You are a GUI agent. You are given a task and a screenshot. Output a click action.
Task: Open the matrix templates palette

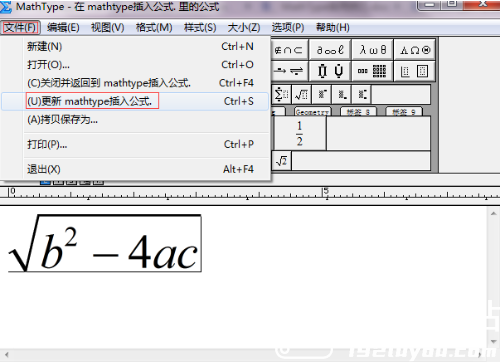[372, 71]
